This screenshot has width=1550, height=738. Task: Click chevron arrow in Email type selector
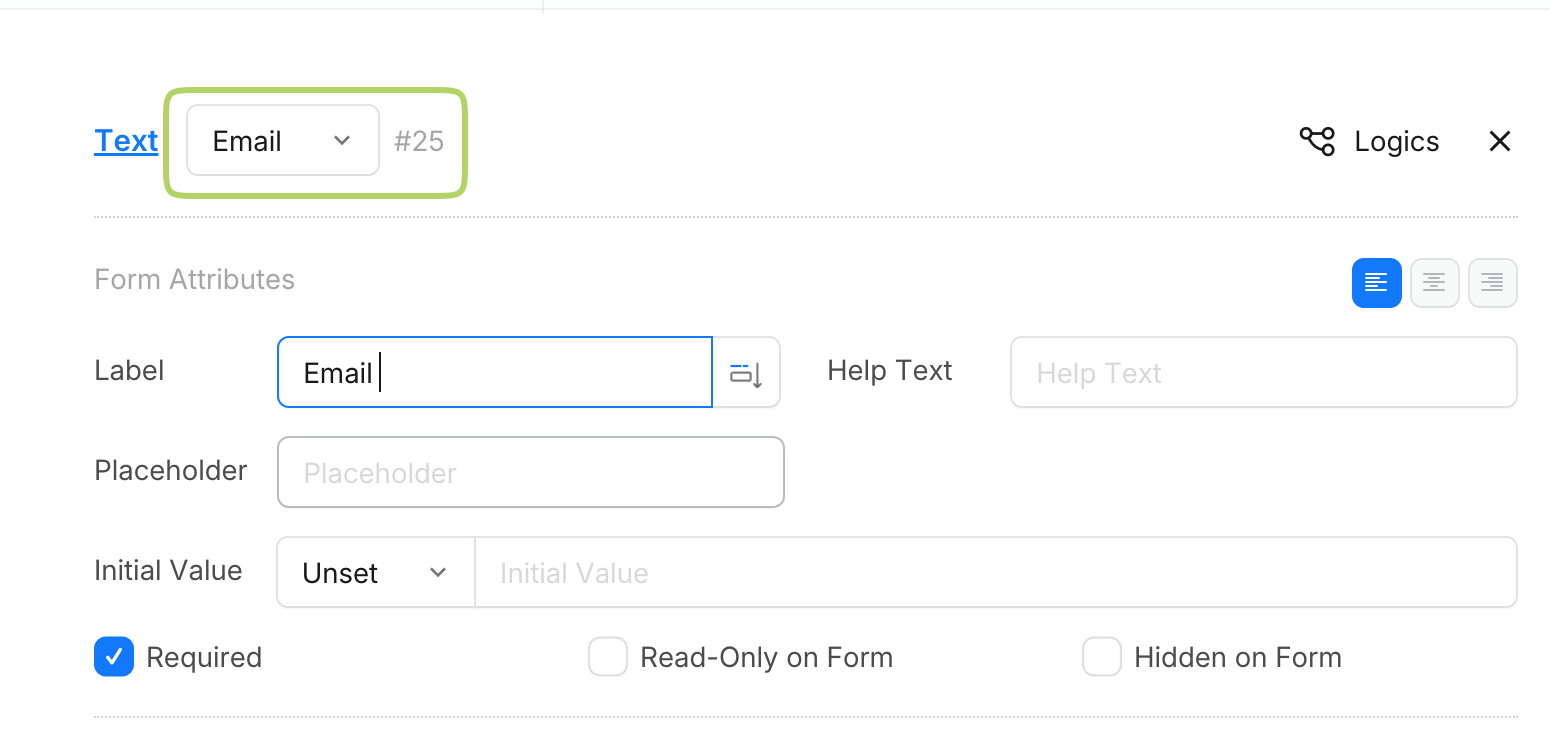tap(342, 141)
